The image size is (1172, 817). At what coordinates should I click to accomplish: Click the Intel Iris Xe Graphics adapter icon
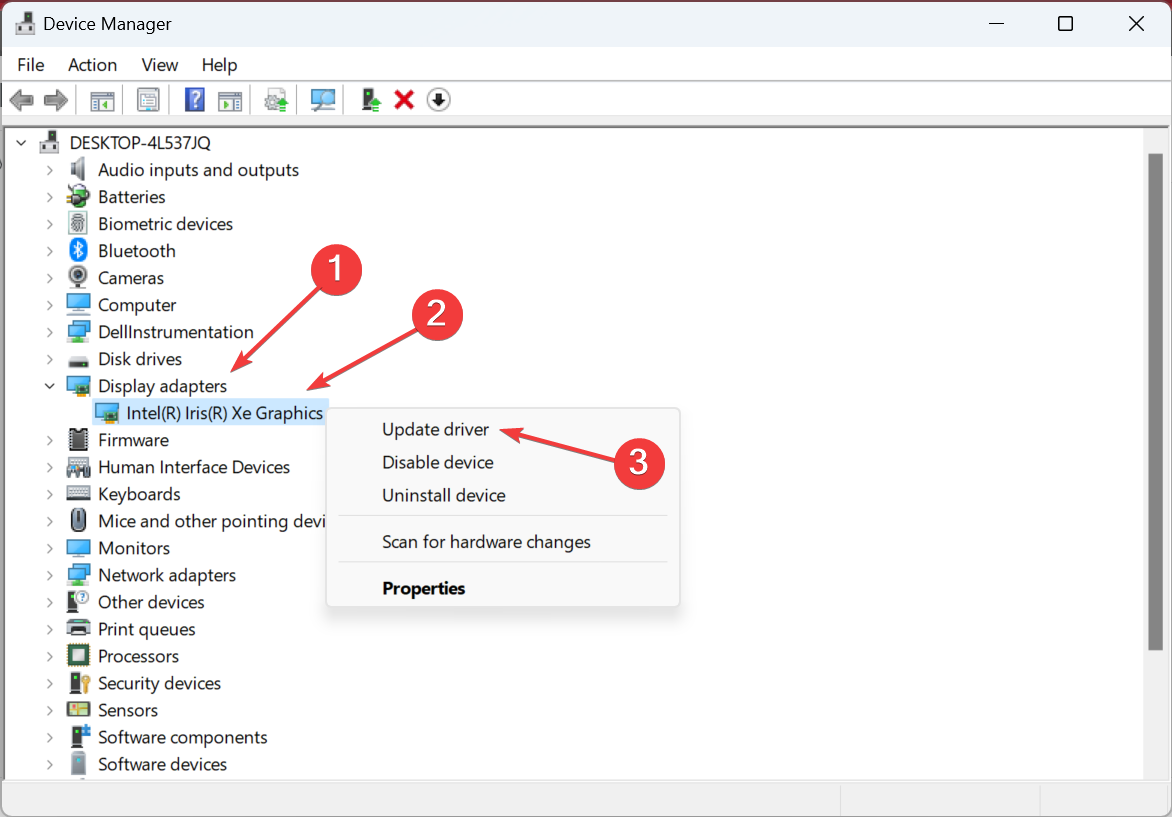(x=107, y=413)
